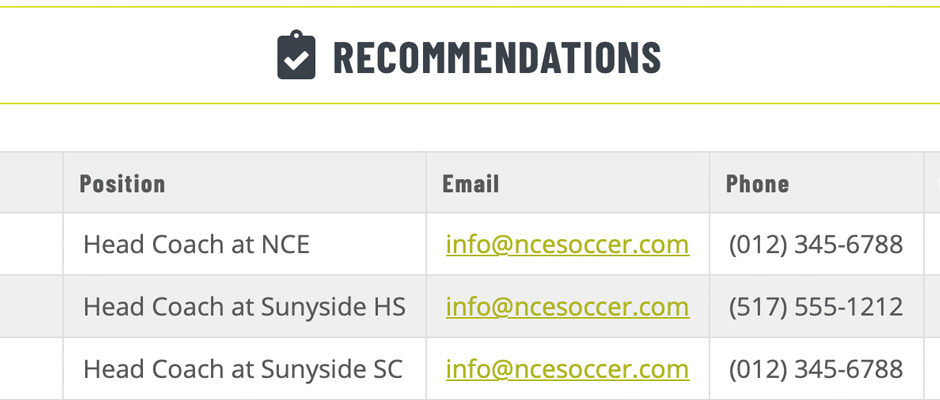The height and width of the screenshot is (400, 940).
Task: Open email link in Head Coach at NCE row
Action: tap(567, 245)
